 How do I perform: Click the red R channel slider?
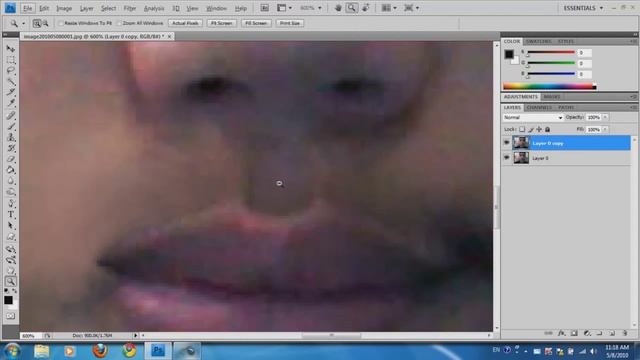point(551,53)
